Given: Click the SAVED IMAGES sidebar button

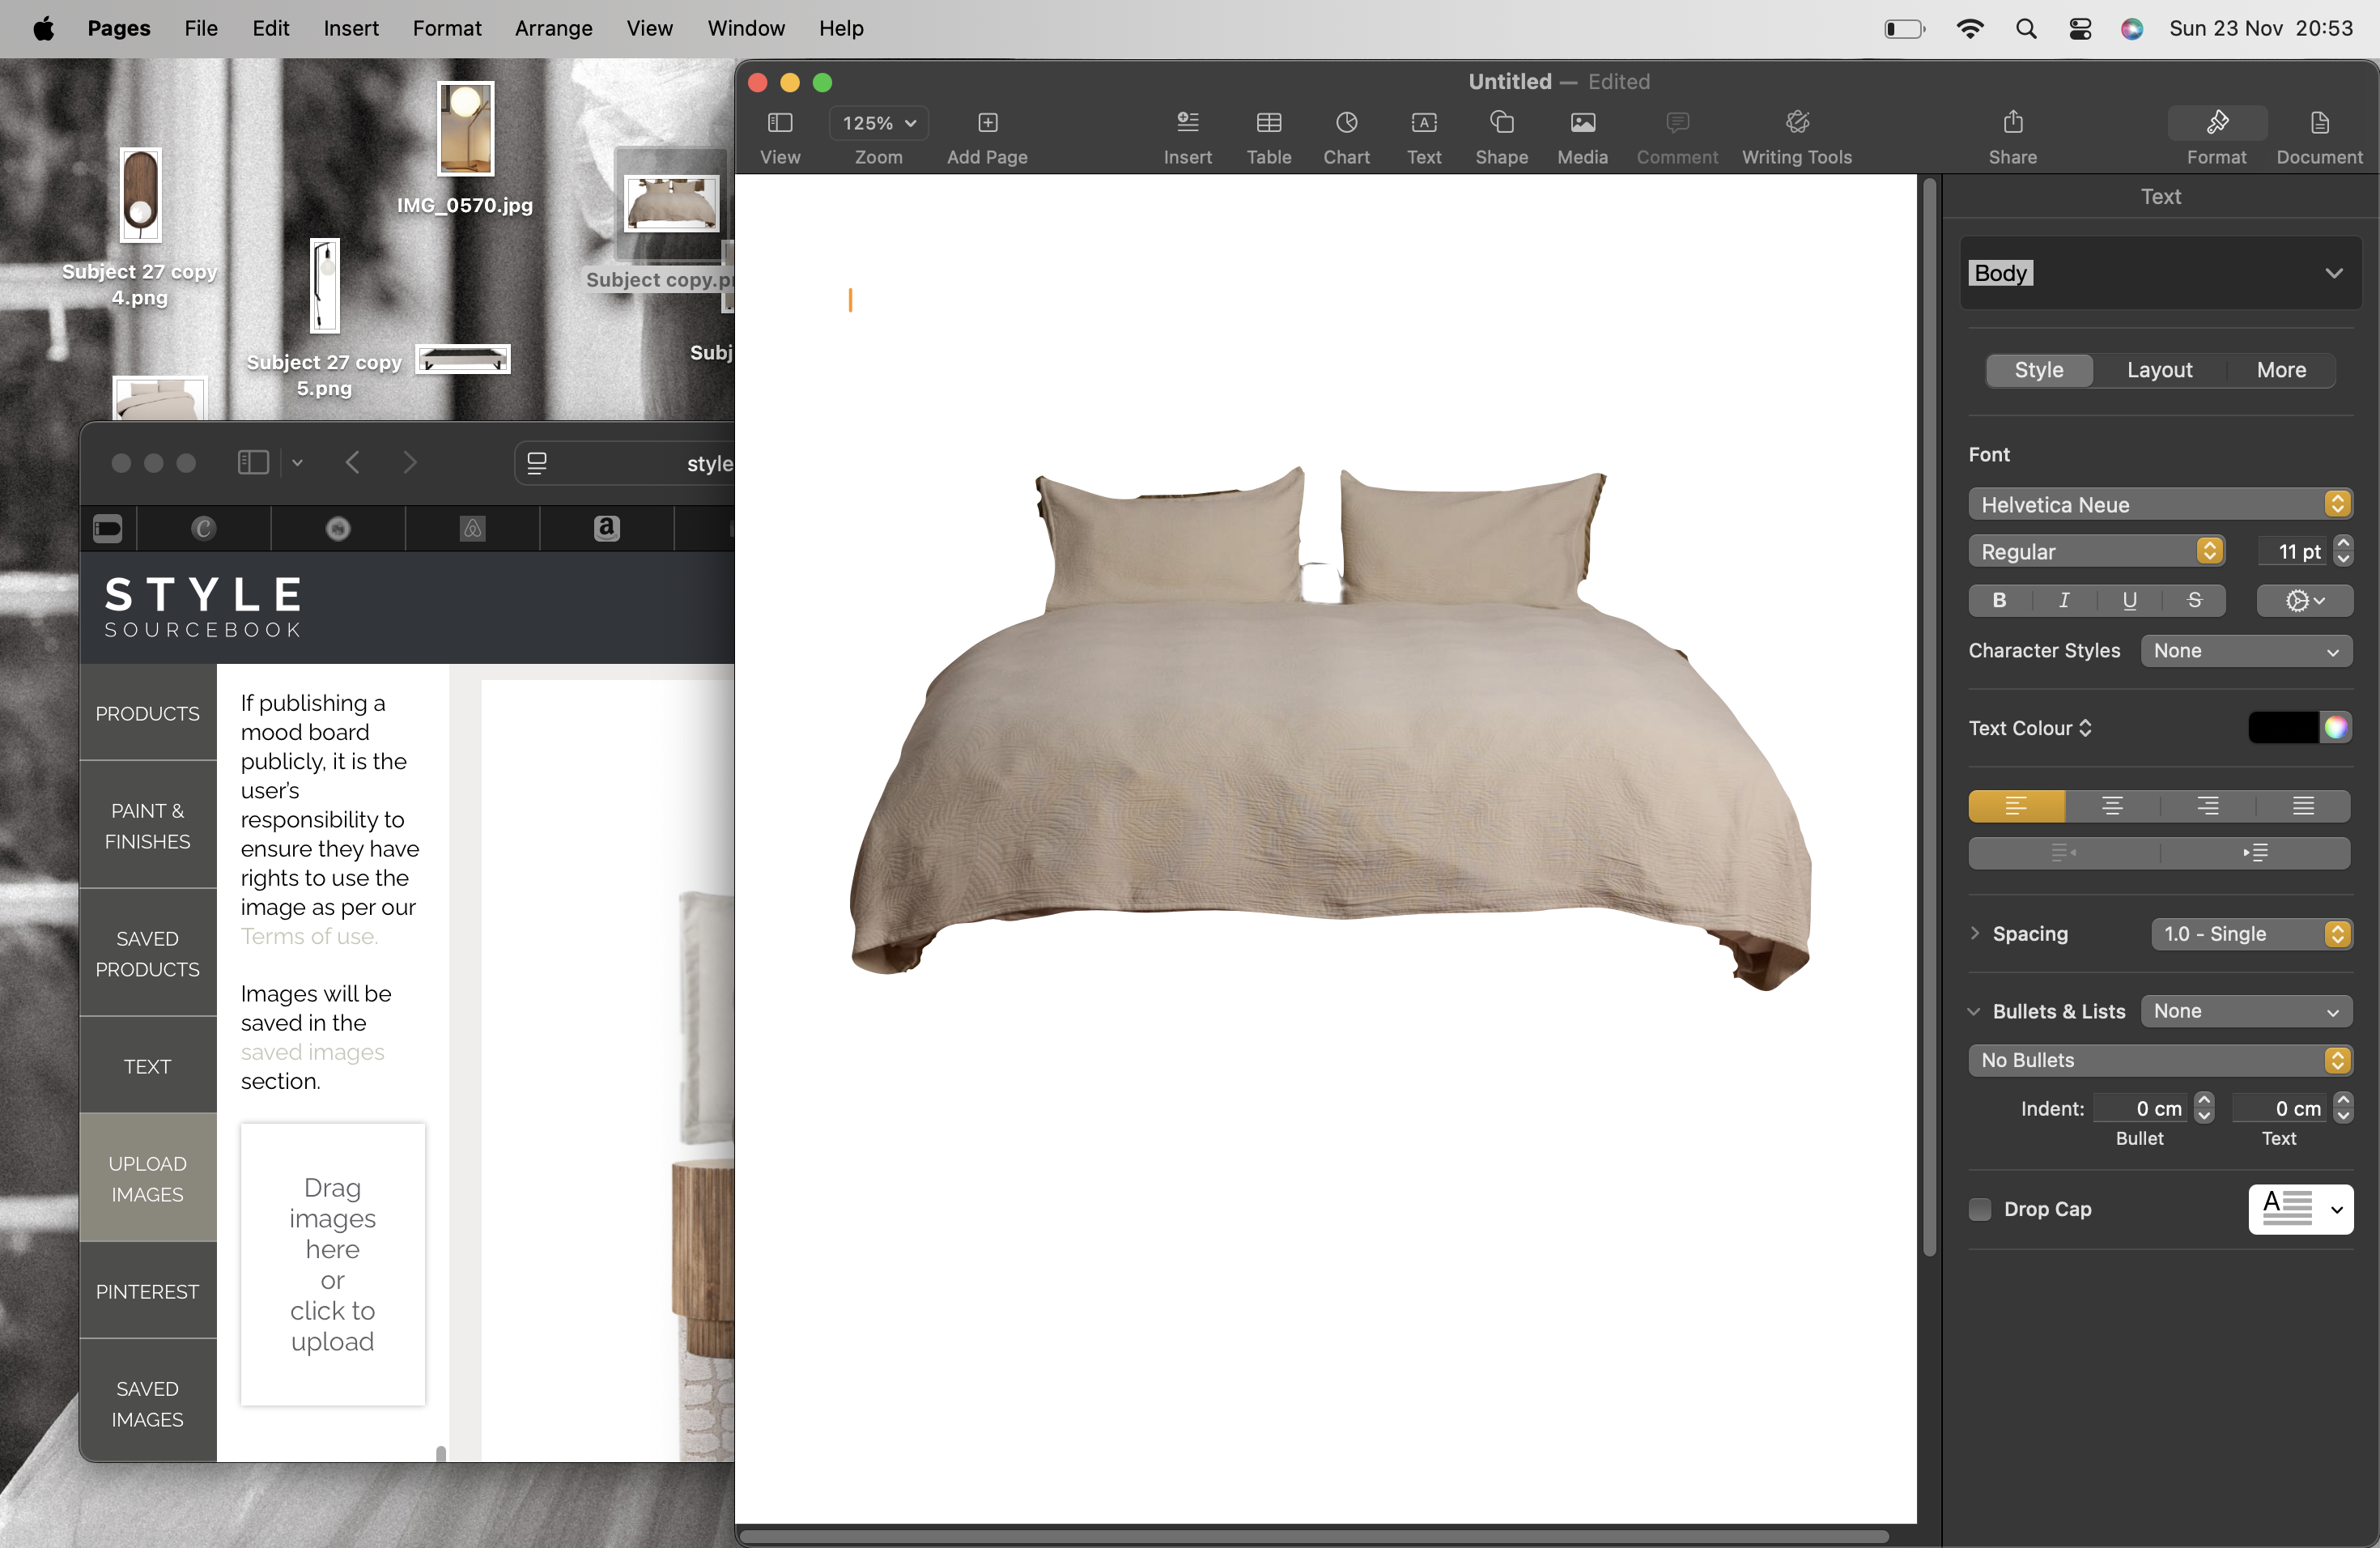Looking at the screenshot, I should (x=148, y=1403).
